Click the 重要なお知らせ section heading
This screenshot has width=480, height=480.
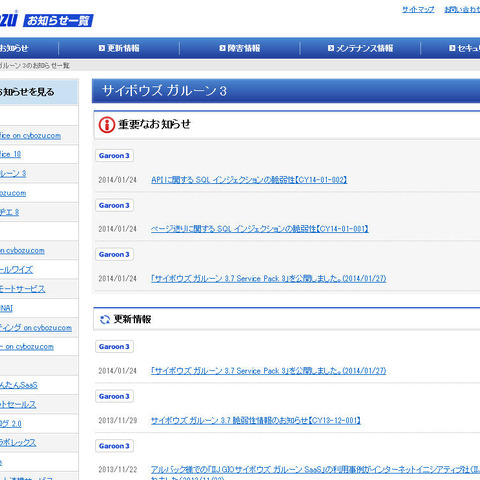[x=154, y=124]
